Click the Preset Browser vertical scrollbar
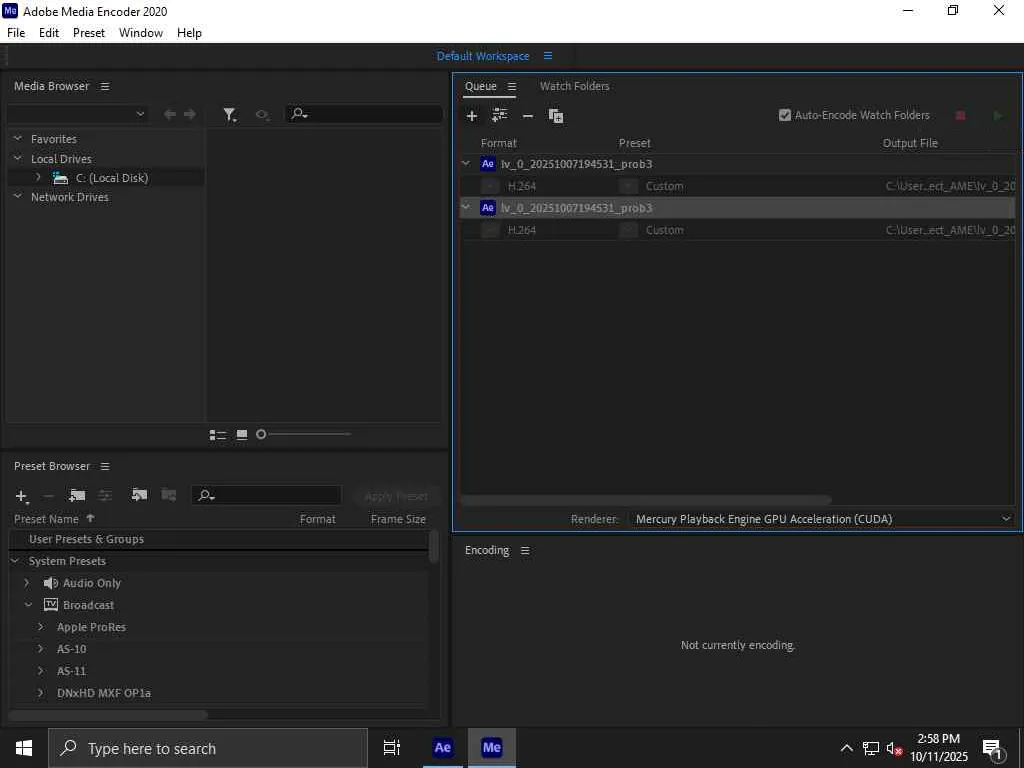The width and height of the screenshot is (1024, 768). [434, 547]
